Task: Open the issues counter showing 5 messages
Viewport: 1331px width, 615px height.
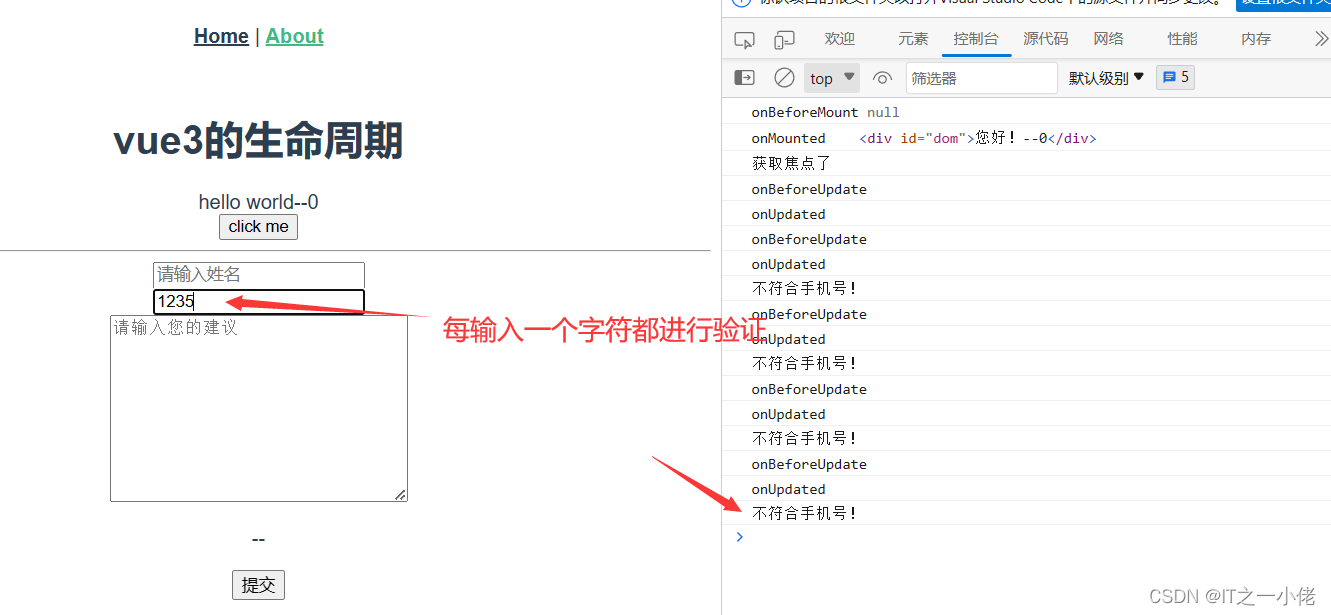Action: coord(1175,77)
